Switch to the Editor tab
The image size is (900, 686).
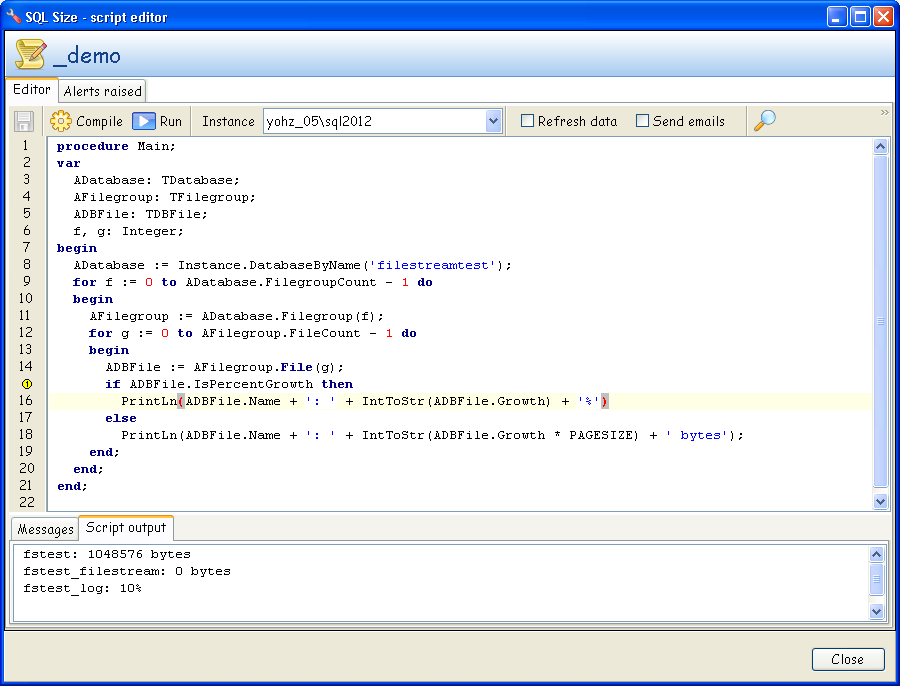tap(32, 90)
